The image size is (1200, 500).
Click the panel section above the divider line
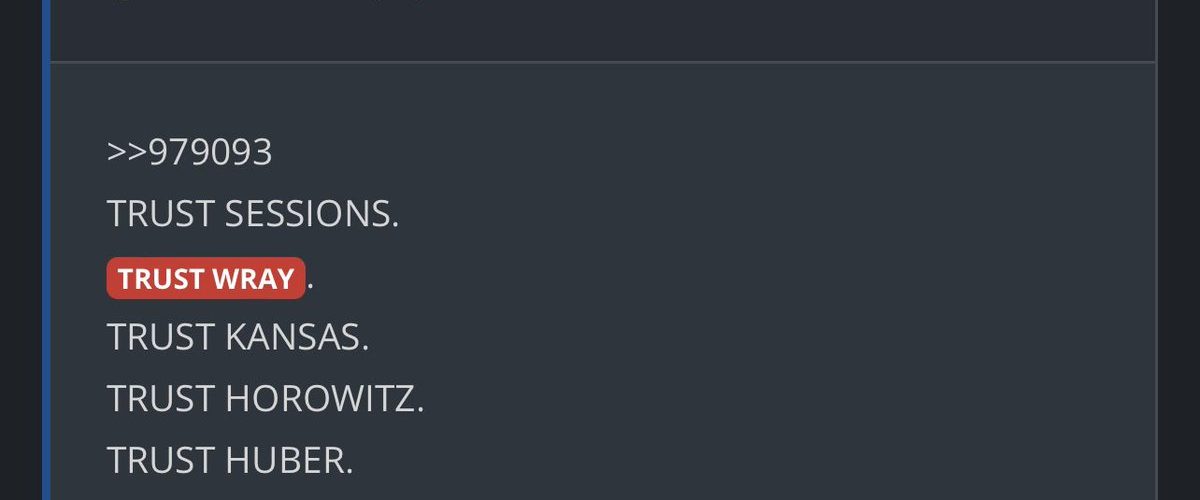pyautogui.click(x=600, y=30)
